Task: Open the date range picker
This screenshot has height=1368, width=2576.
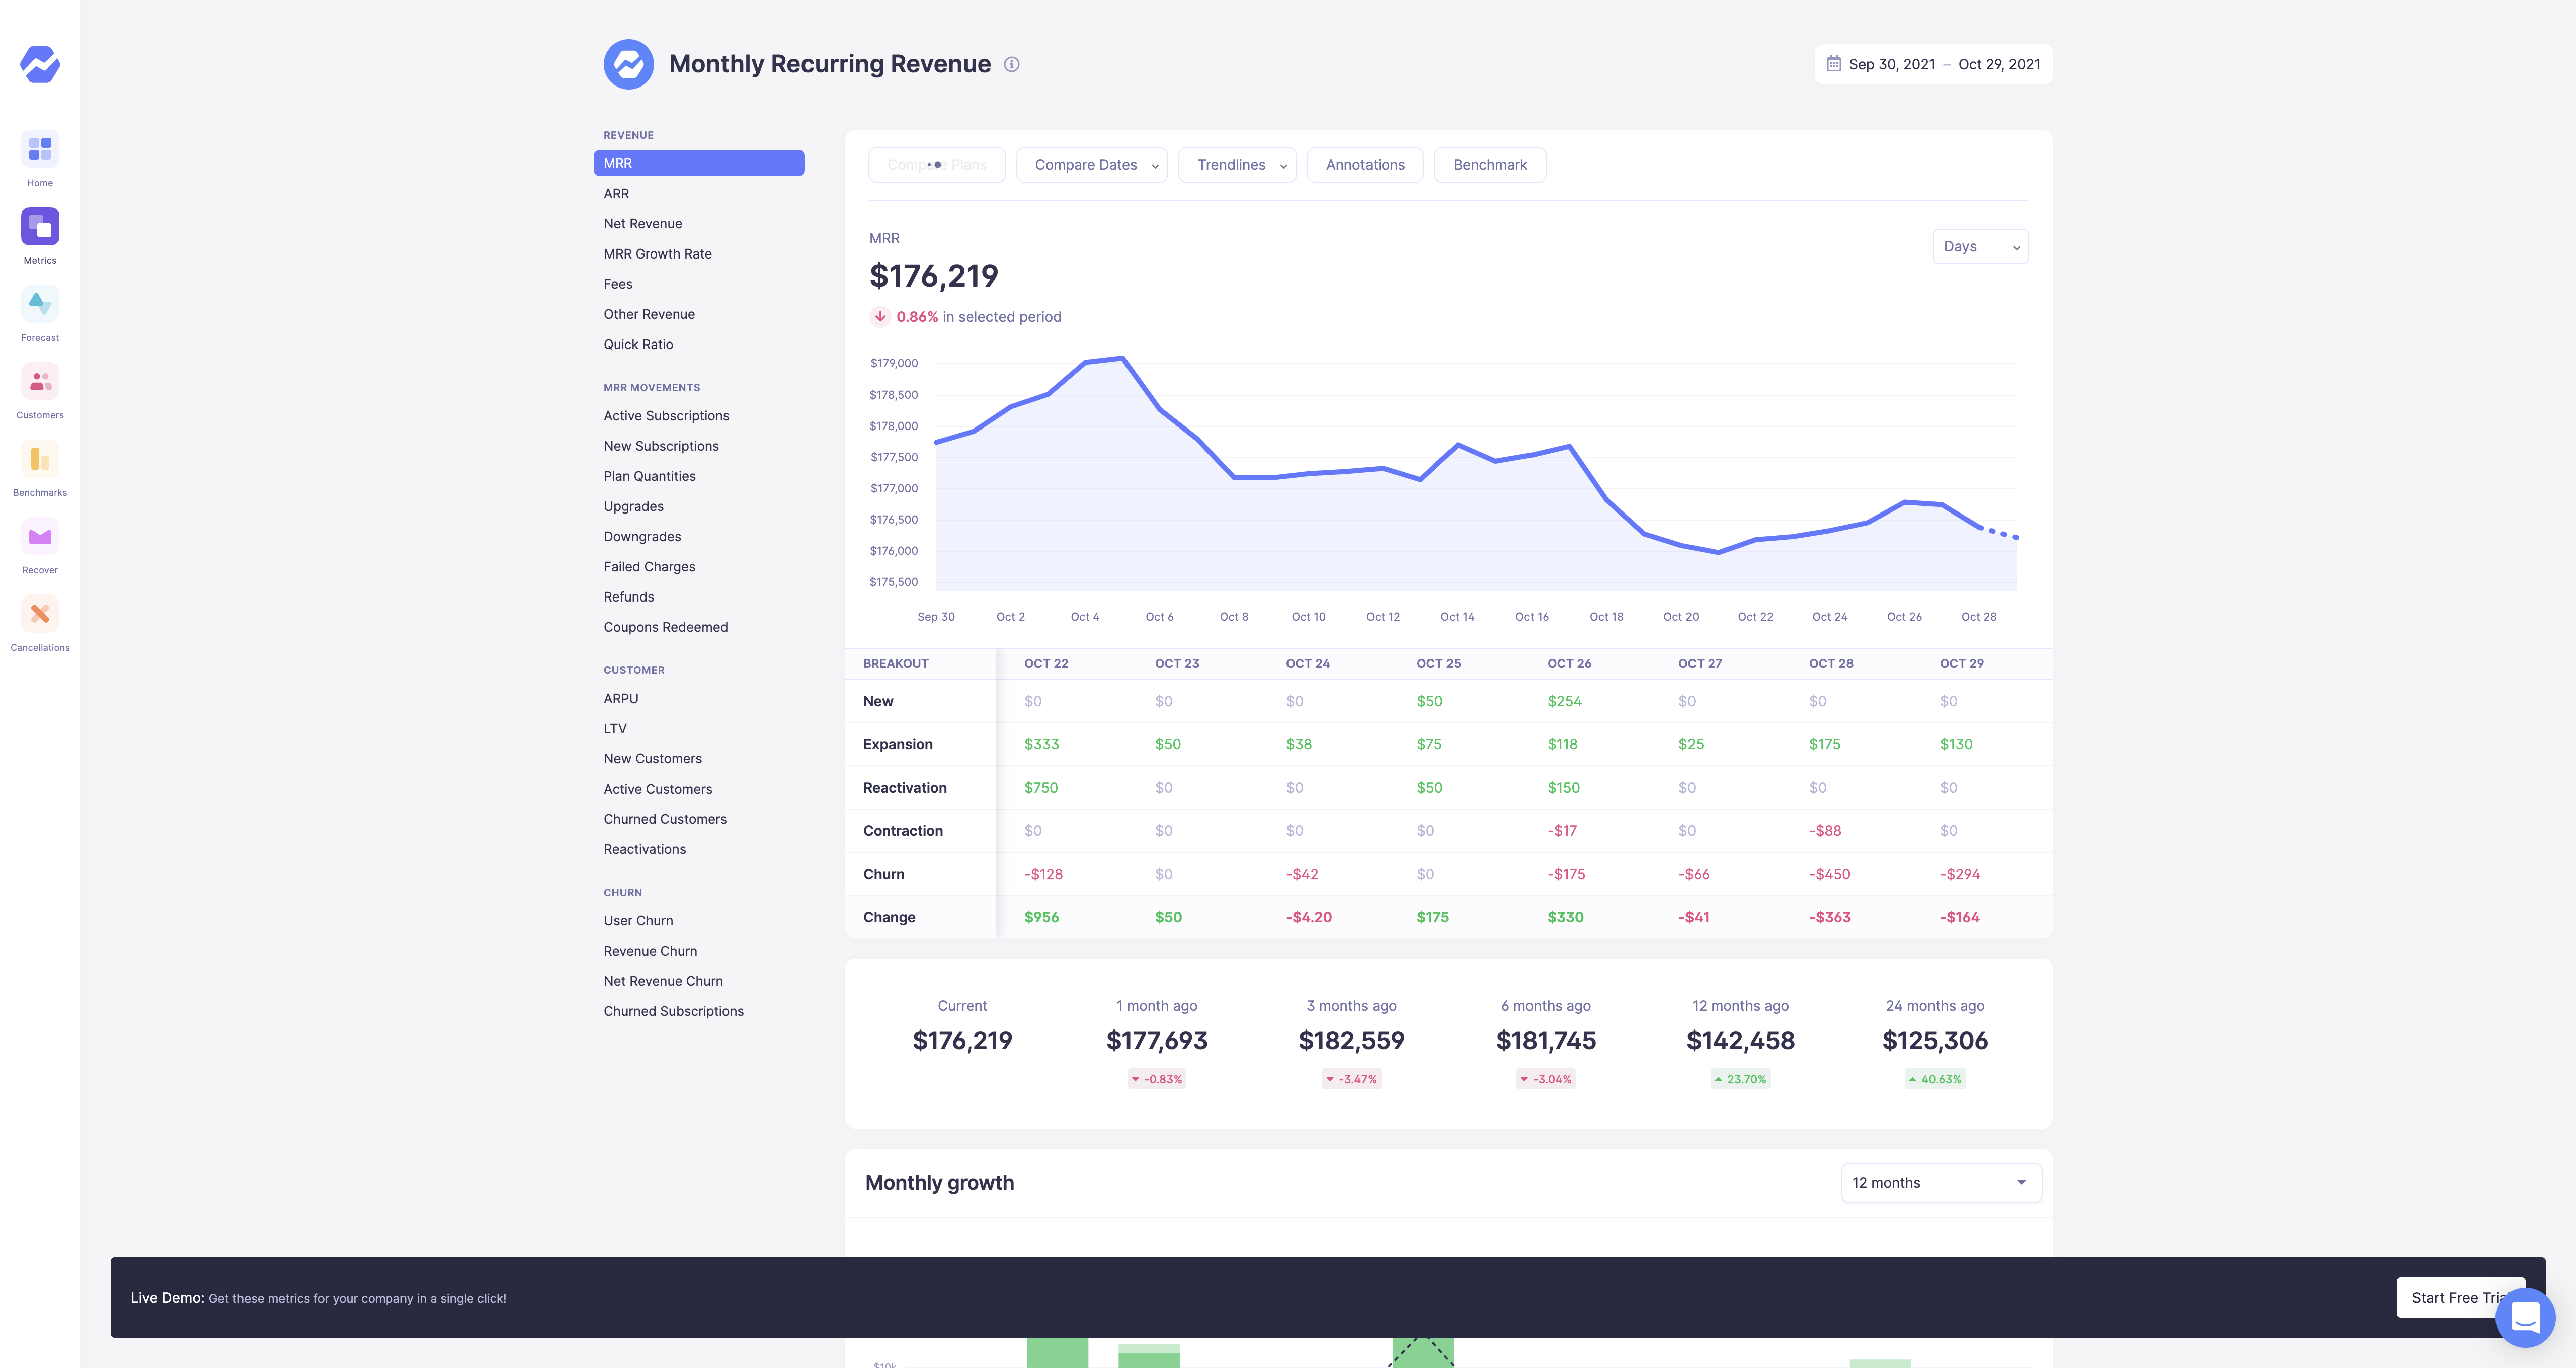Action: [1933, 63]
